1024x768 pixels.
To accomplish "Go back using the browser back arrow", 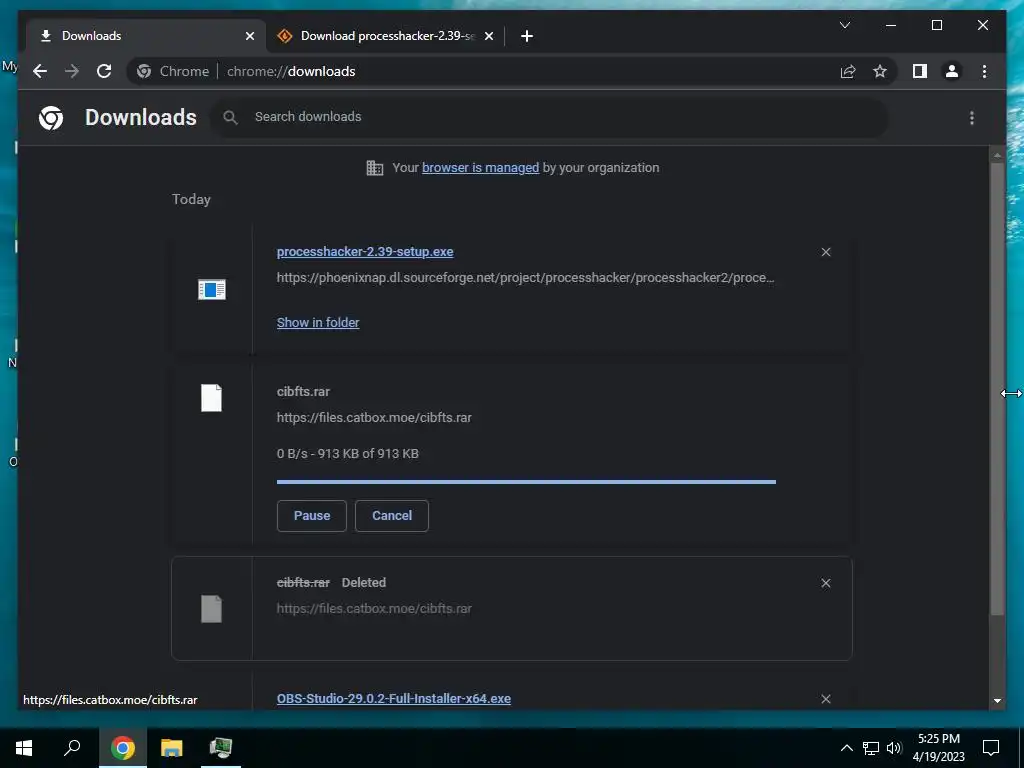I will (x=40, y=71).
